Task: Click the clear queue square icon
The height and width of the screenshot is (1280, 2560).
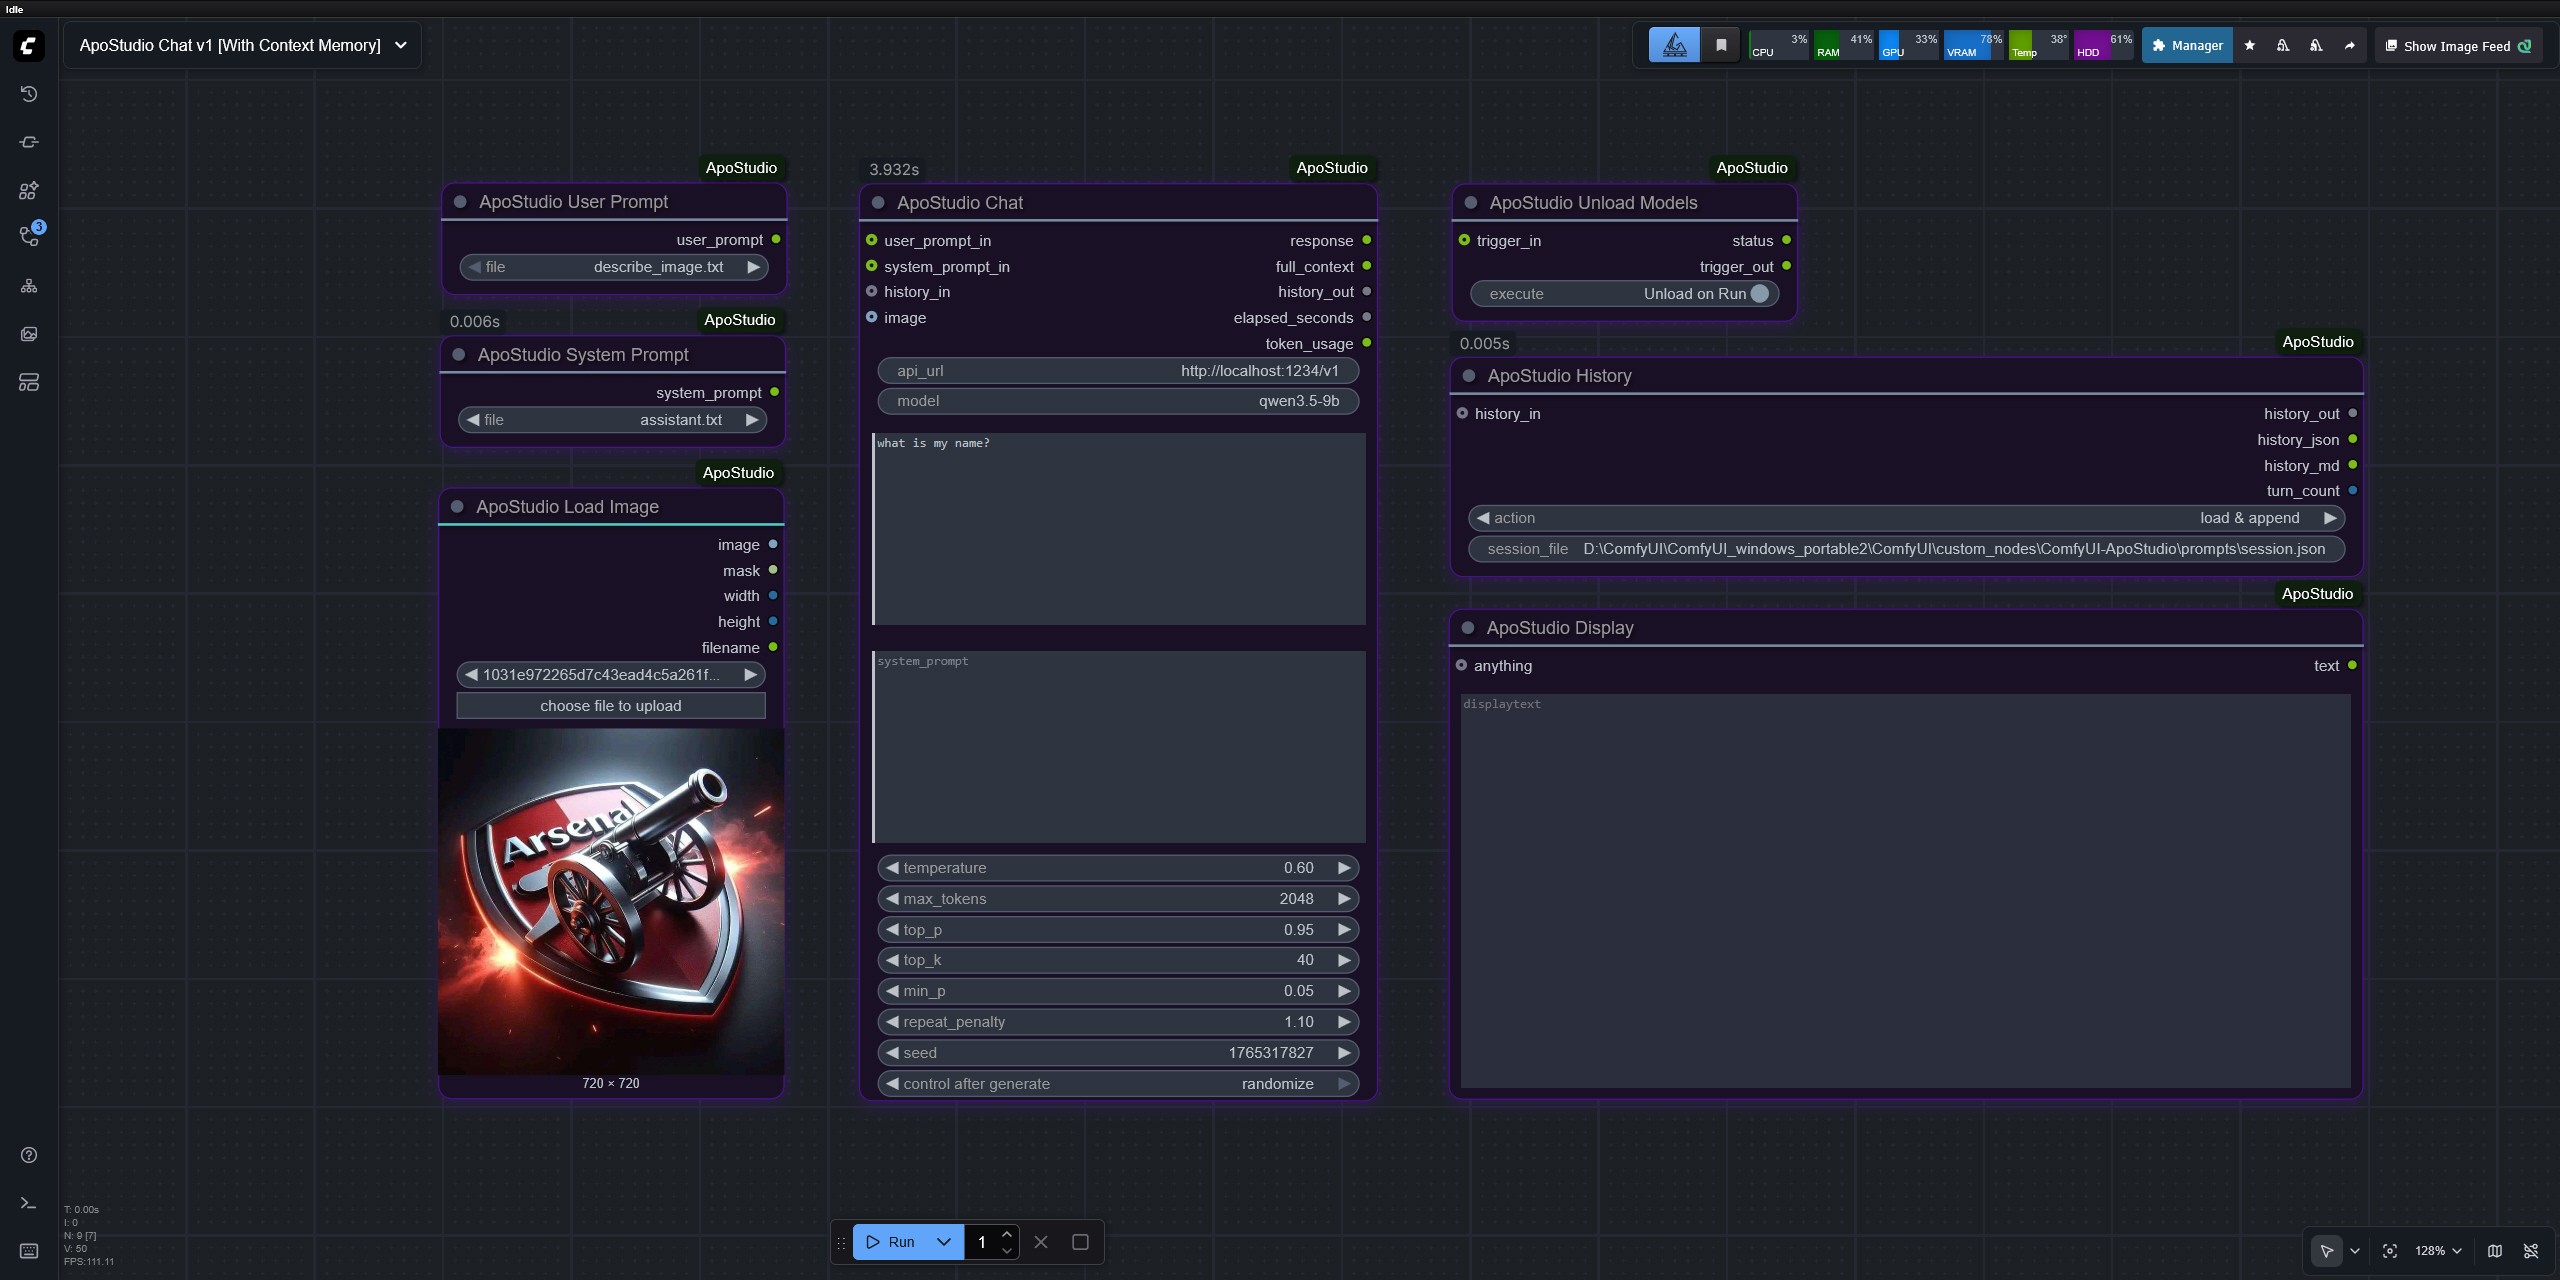Action: (x=1080, y=1242)
